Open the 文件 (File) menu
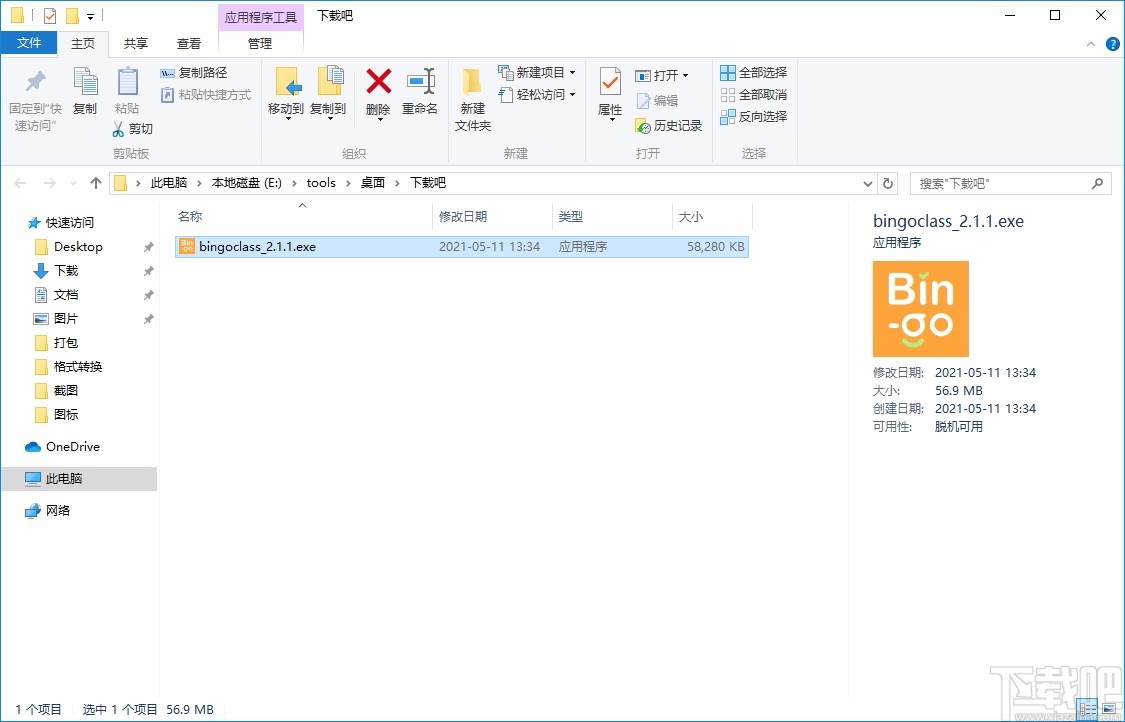Viewport: 1125px width, 722px height. tap(30, 43)
